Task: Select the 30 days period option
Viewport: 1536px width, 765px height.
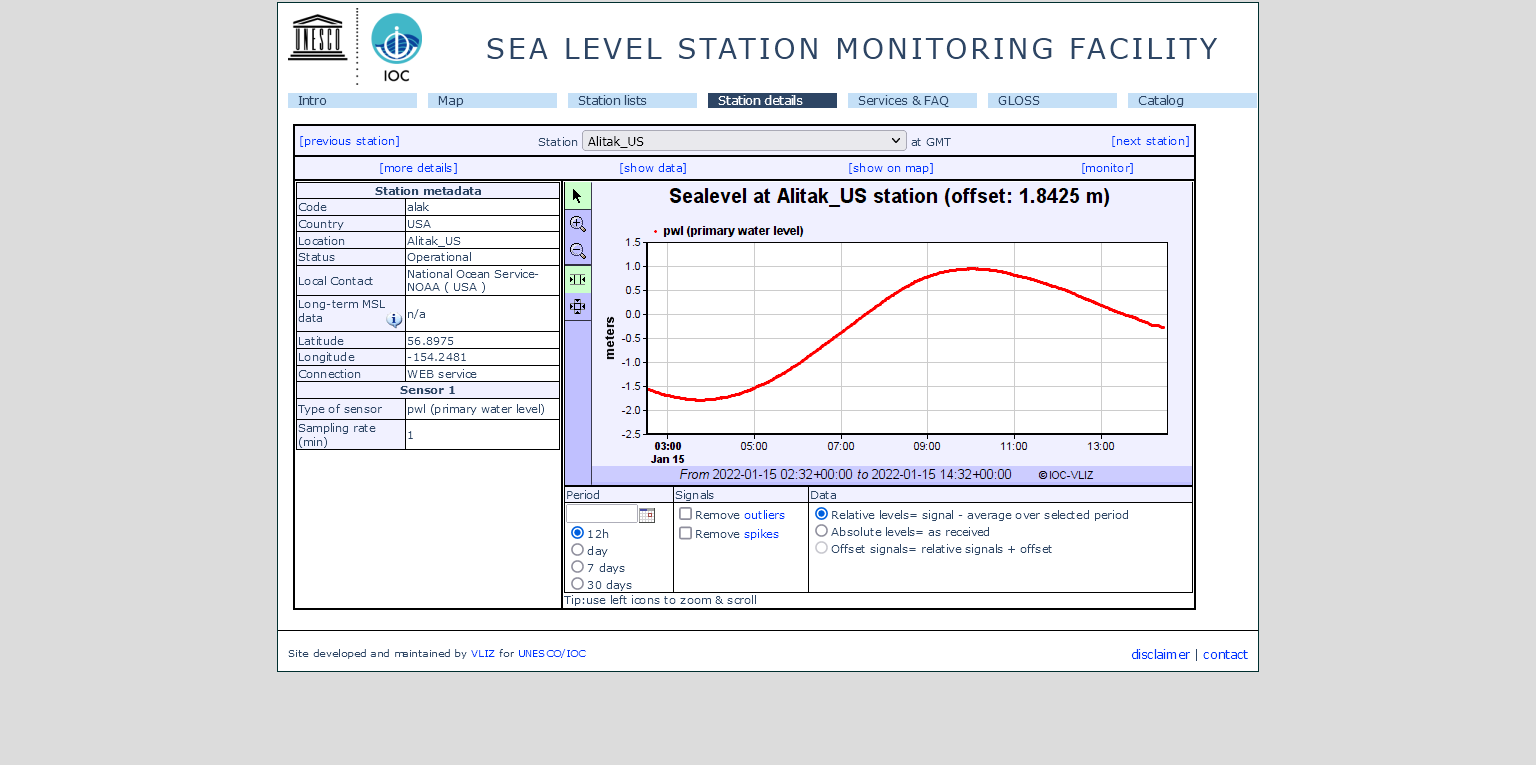Action: tap(577, 584)
